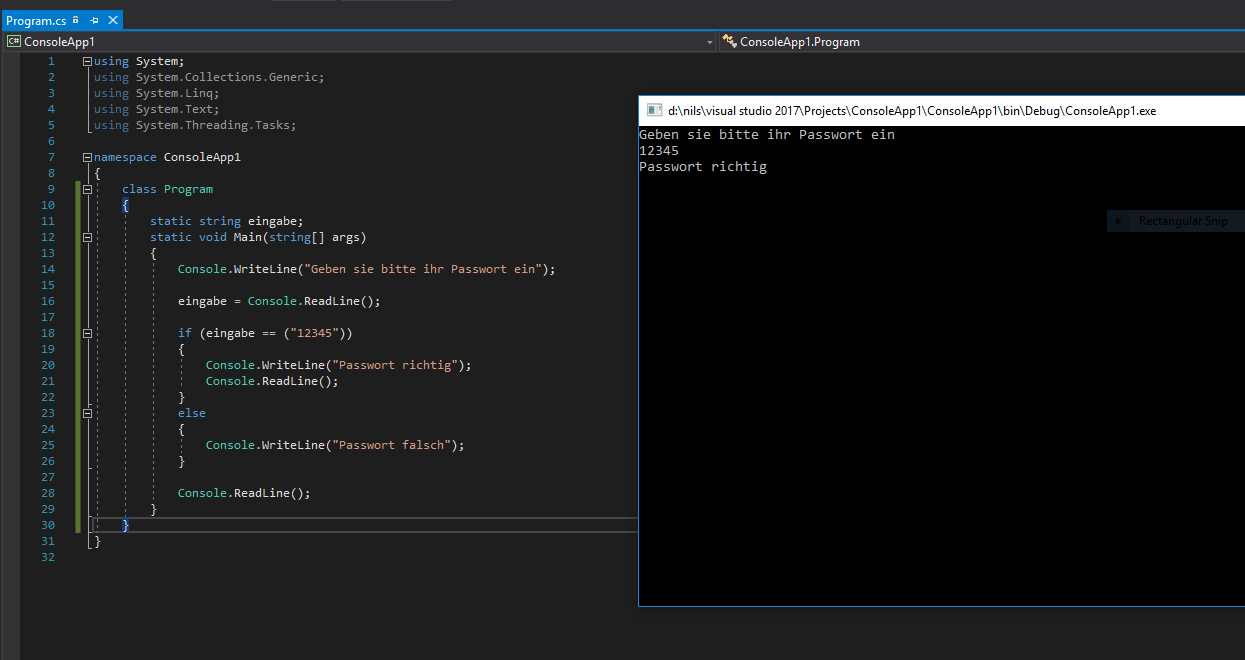This screenshot has height=660, width=1245.
Task: Collapse the namespace ConsoleApp1 block
Action: click(88, 157)
